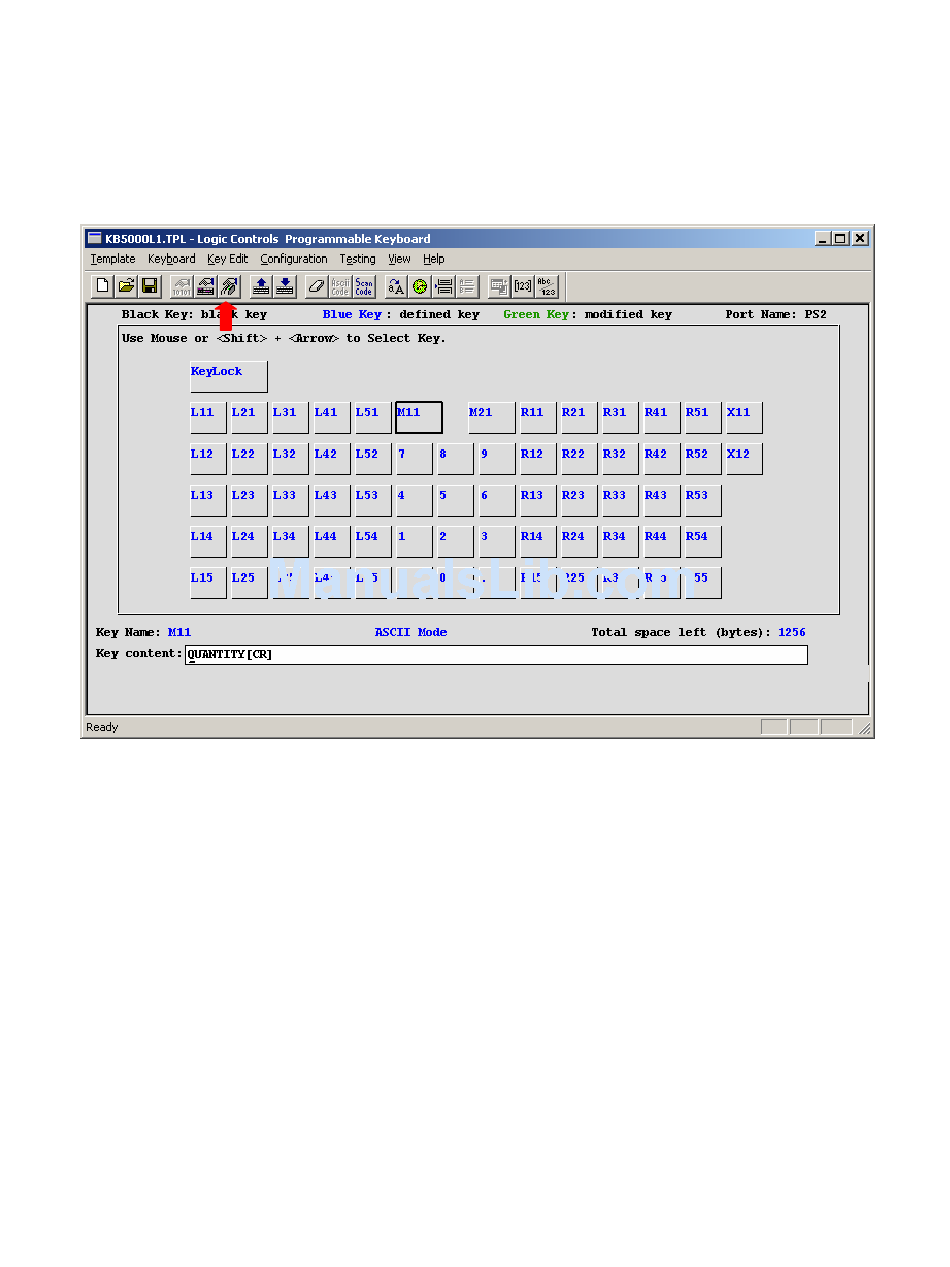Image resolution: width=950 pixels, height=1267 pixels.
Task: Select key L11 on the layout
Action: 208,418
